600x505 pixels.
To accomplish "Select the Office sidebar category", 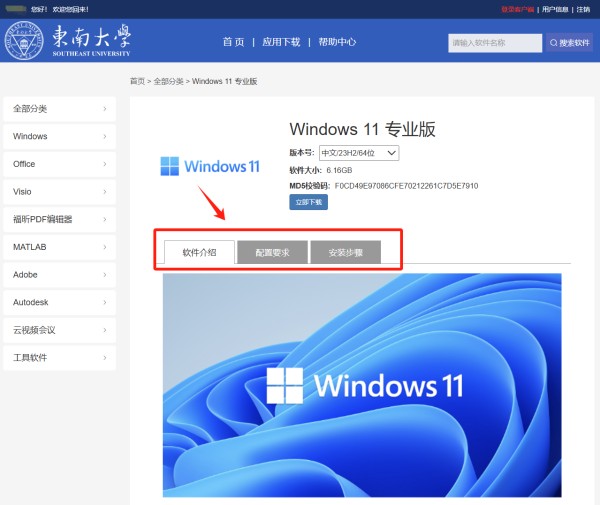I will click(x=59, y=164).
